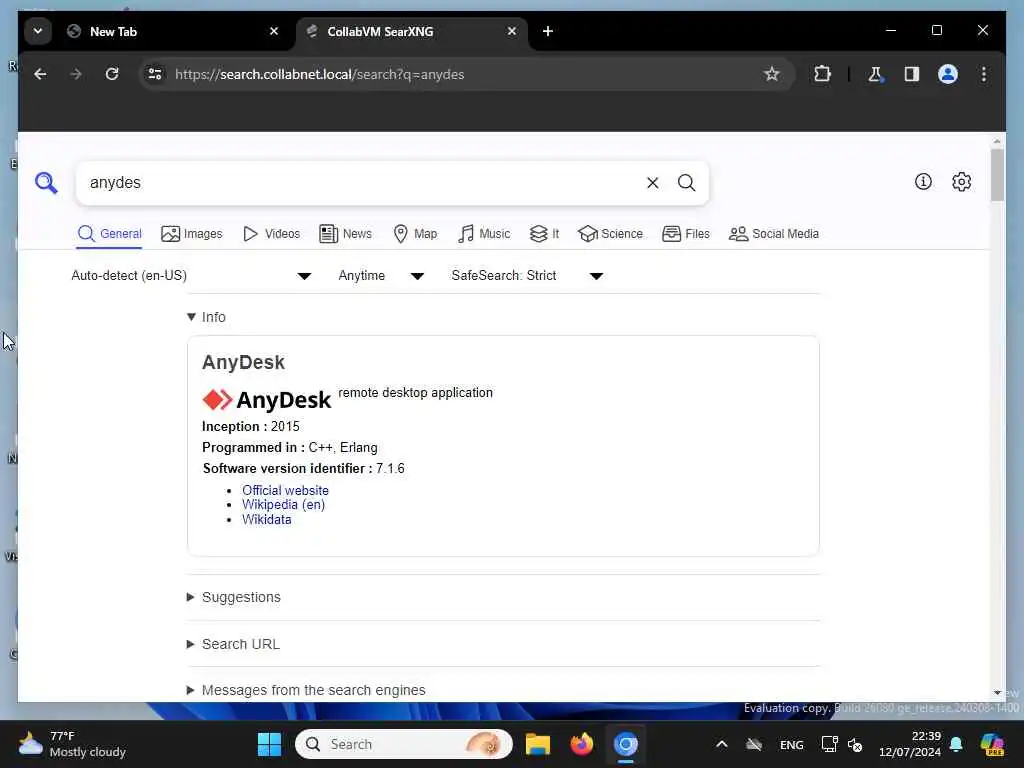Go back to previous page
Viewport: 1024px width, 768px height.
pos(40,74)
